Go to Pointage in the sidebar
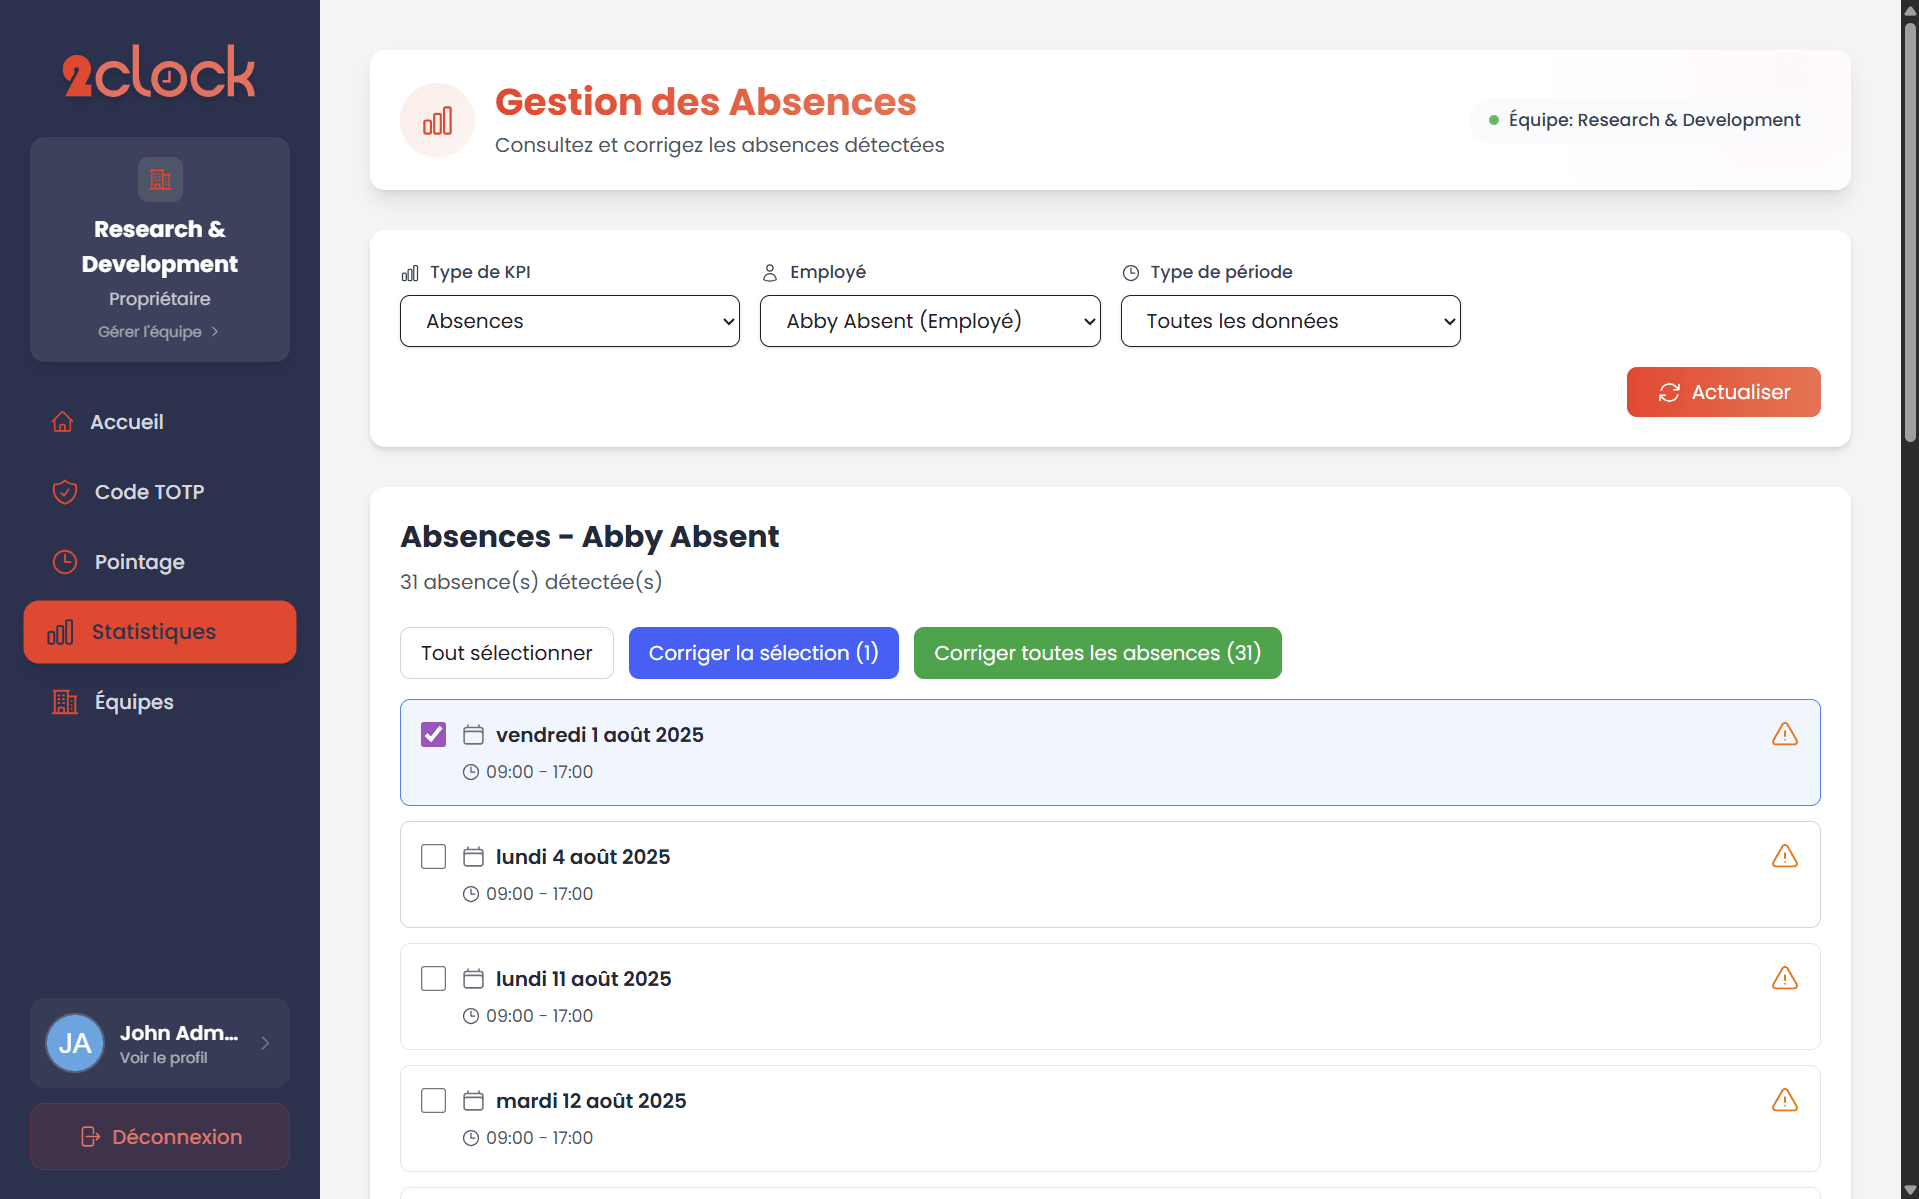The height and width of the screenshot is (1199, 1919). [139, 562]
